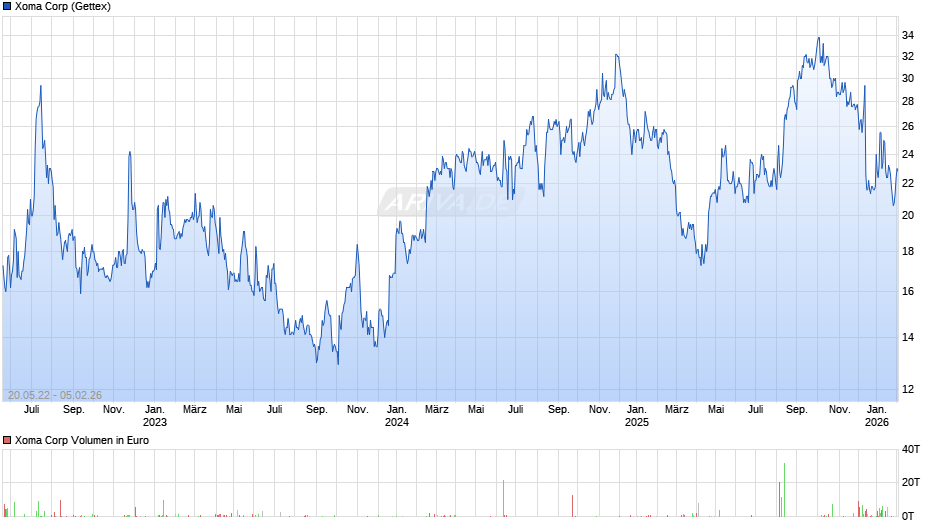This screenshot has height=526, width=940.
Task: Click the volume axis label 0T
Action: click(x=908, y=516)
